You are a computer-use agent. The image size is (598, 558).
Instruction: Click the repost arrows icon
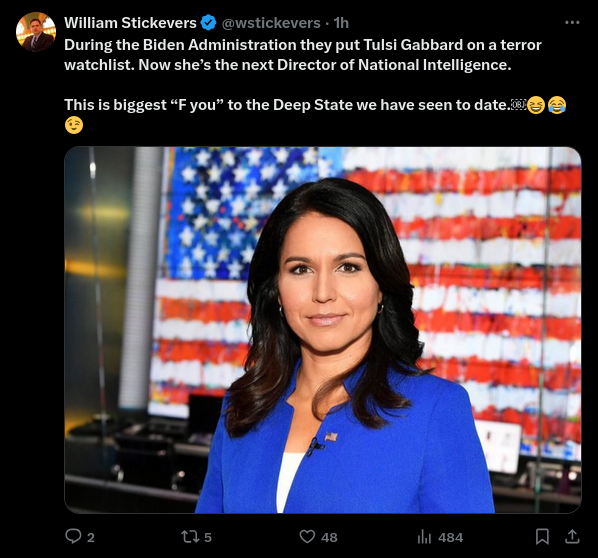190,537
